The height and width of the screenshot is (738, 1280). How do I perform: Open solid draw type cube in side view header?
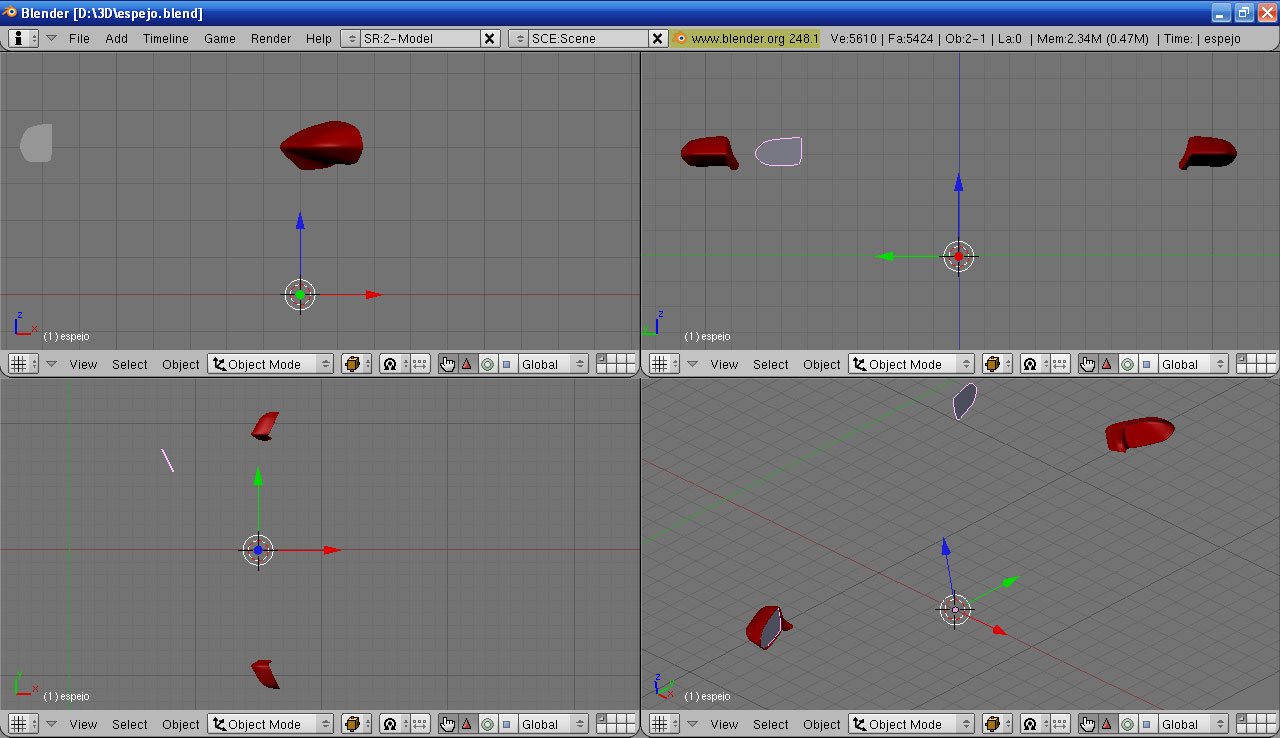pos(997,364)
